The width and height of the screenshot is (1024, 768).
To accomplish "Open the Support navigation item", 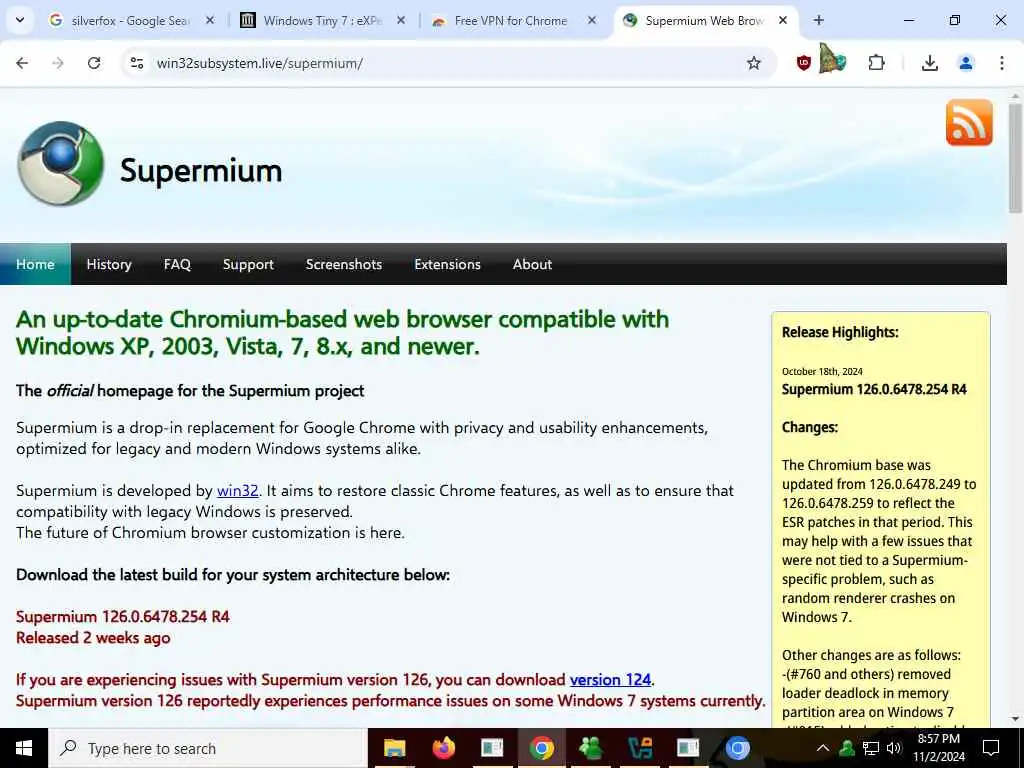I will (x=248, y=264).
